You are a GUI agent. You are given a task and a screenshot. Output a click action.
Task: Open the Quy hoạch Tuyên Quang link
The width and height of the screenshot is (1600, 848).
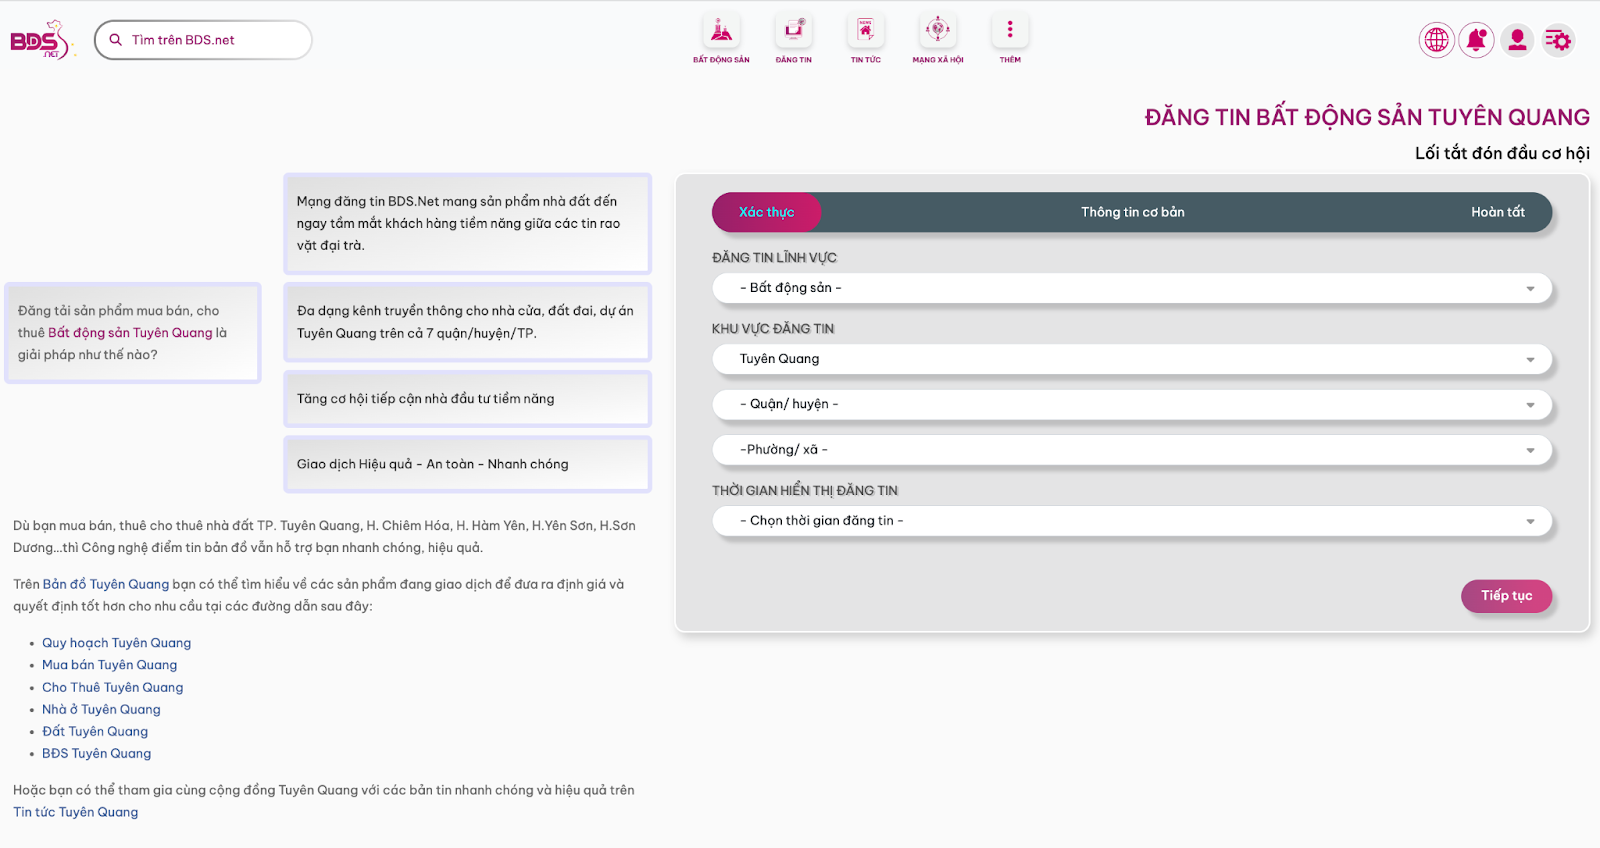[116, 643]
